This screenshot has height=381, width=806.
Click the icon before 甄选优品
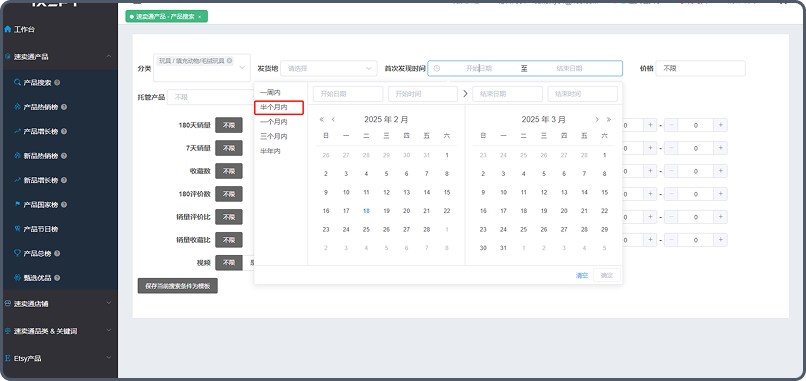point(17,278)
